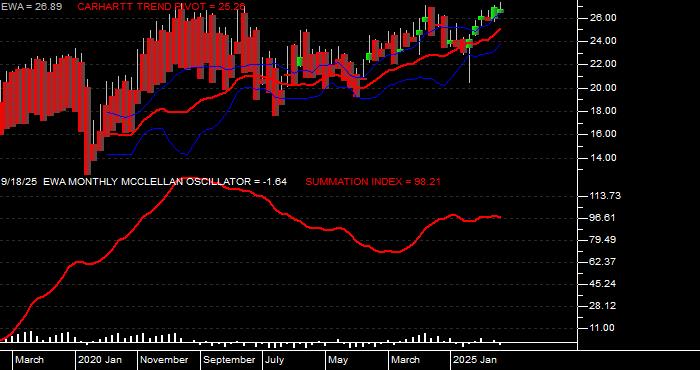This screenshot has width=700, height=370.
Task: Click the 28.12 summation axis label
Action: (x=604, y=306)
